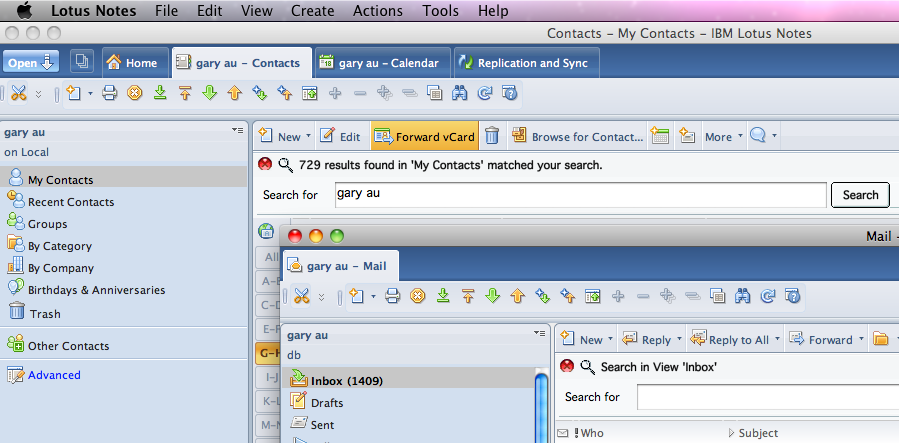The height and width of the screenshot is (443, 899).
Task: Click the Contacts Search for input field
Action: pyautogui.click(x=580, y=195)
